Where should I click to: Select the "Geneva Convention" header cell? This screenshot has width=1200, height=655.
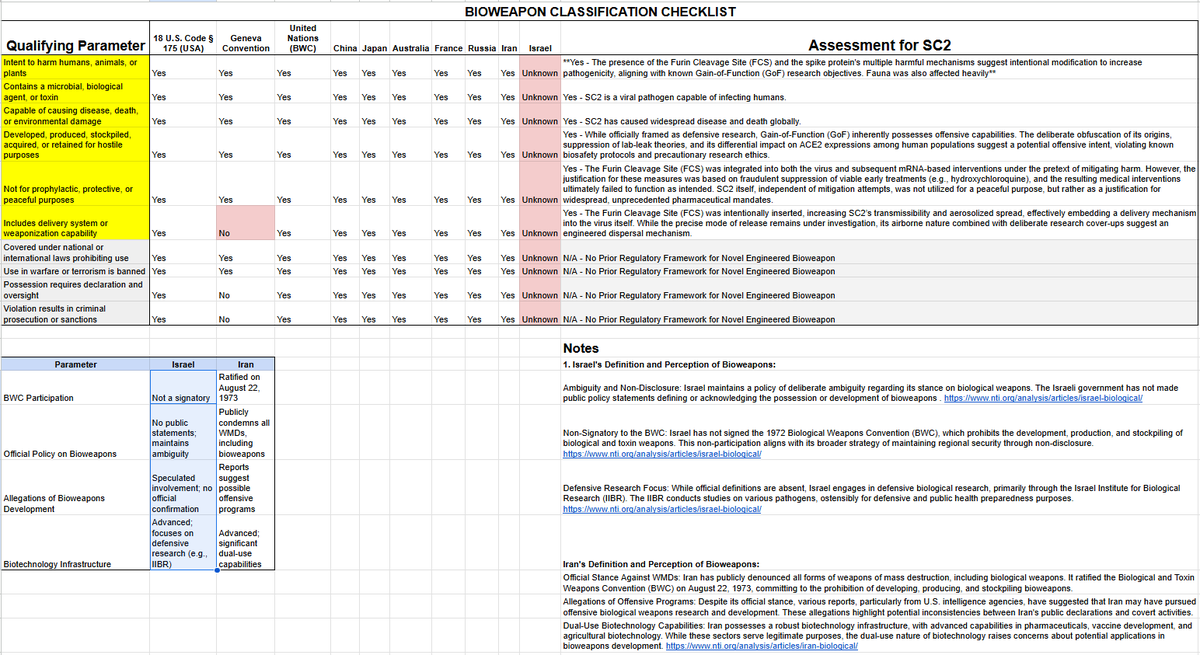240,42
